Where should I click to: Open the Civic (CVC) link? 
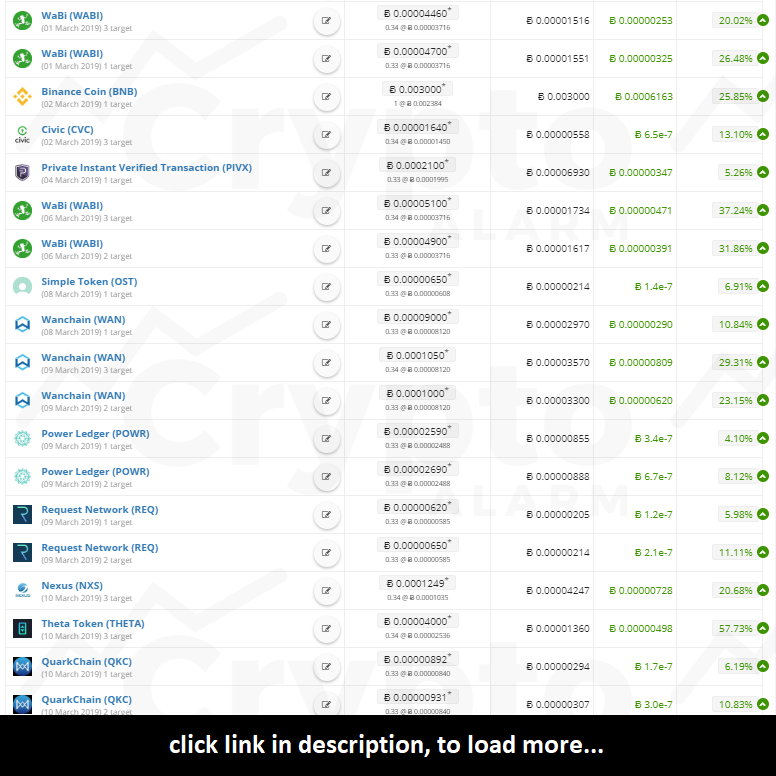coord(67,130)
